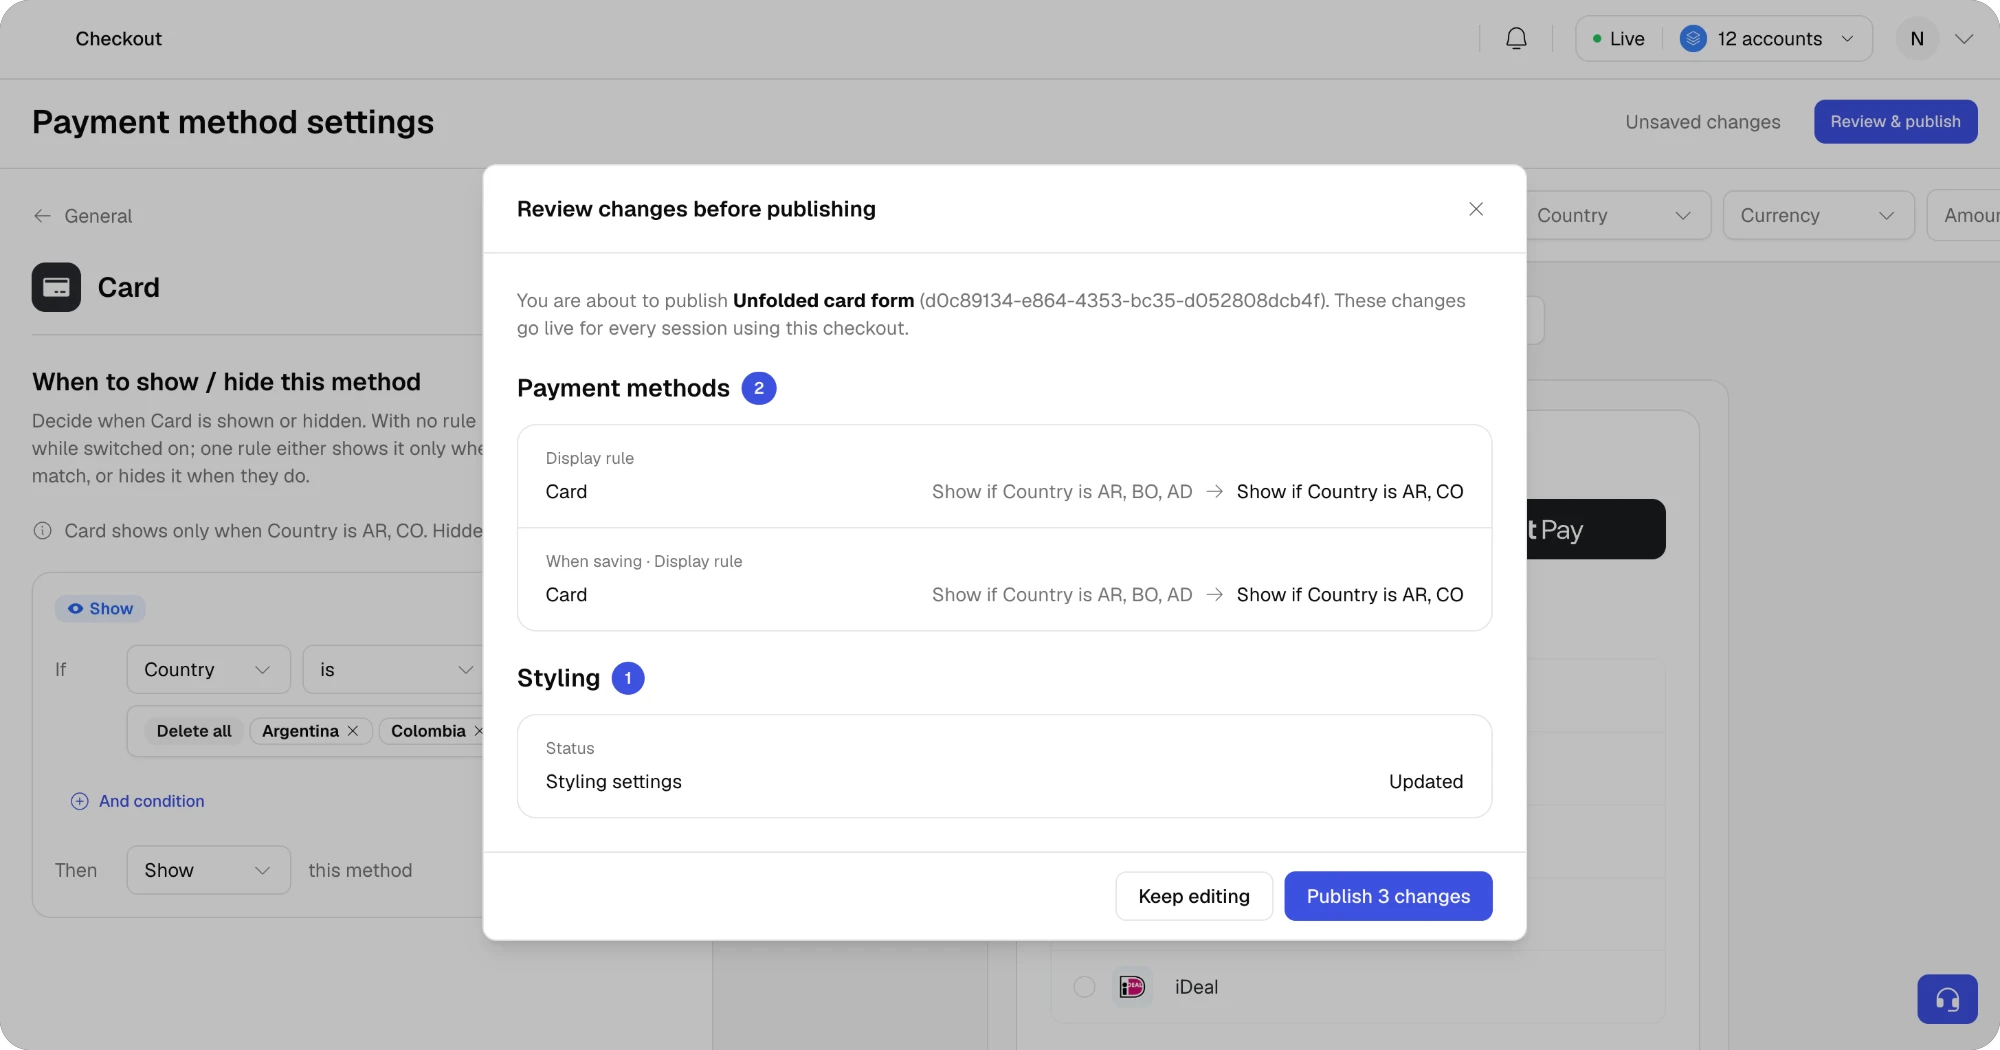Open the Currency filter dropdown
The width and height of the screenshot is (2000, 1050).
1818,215
